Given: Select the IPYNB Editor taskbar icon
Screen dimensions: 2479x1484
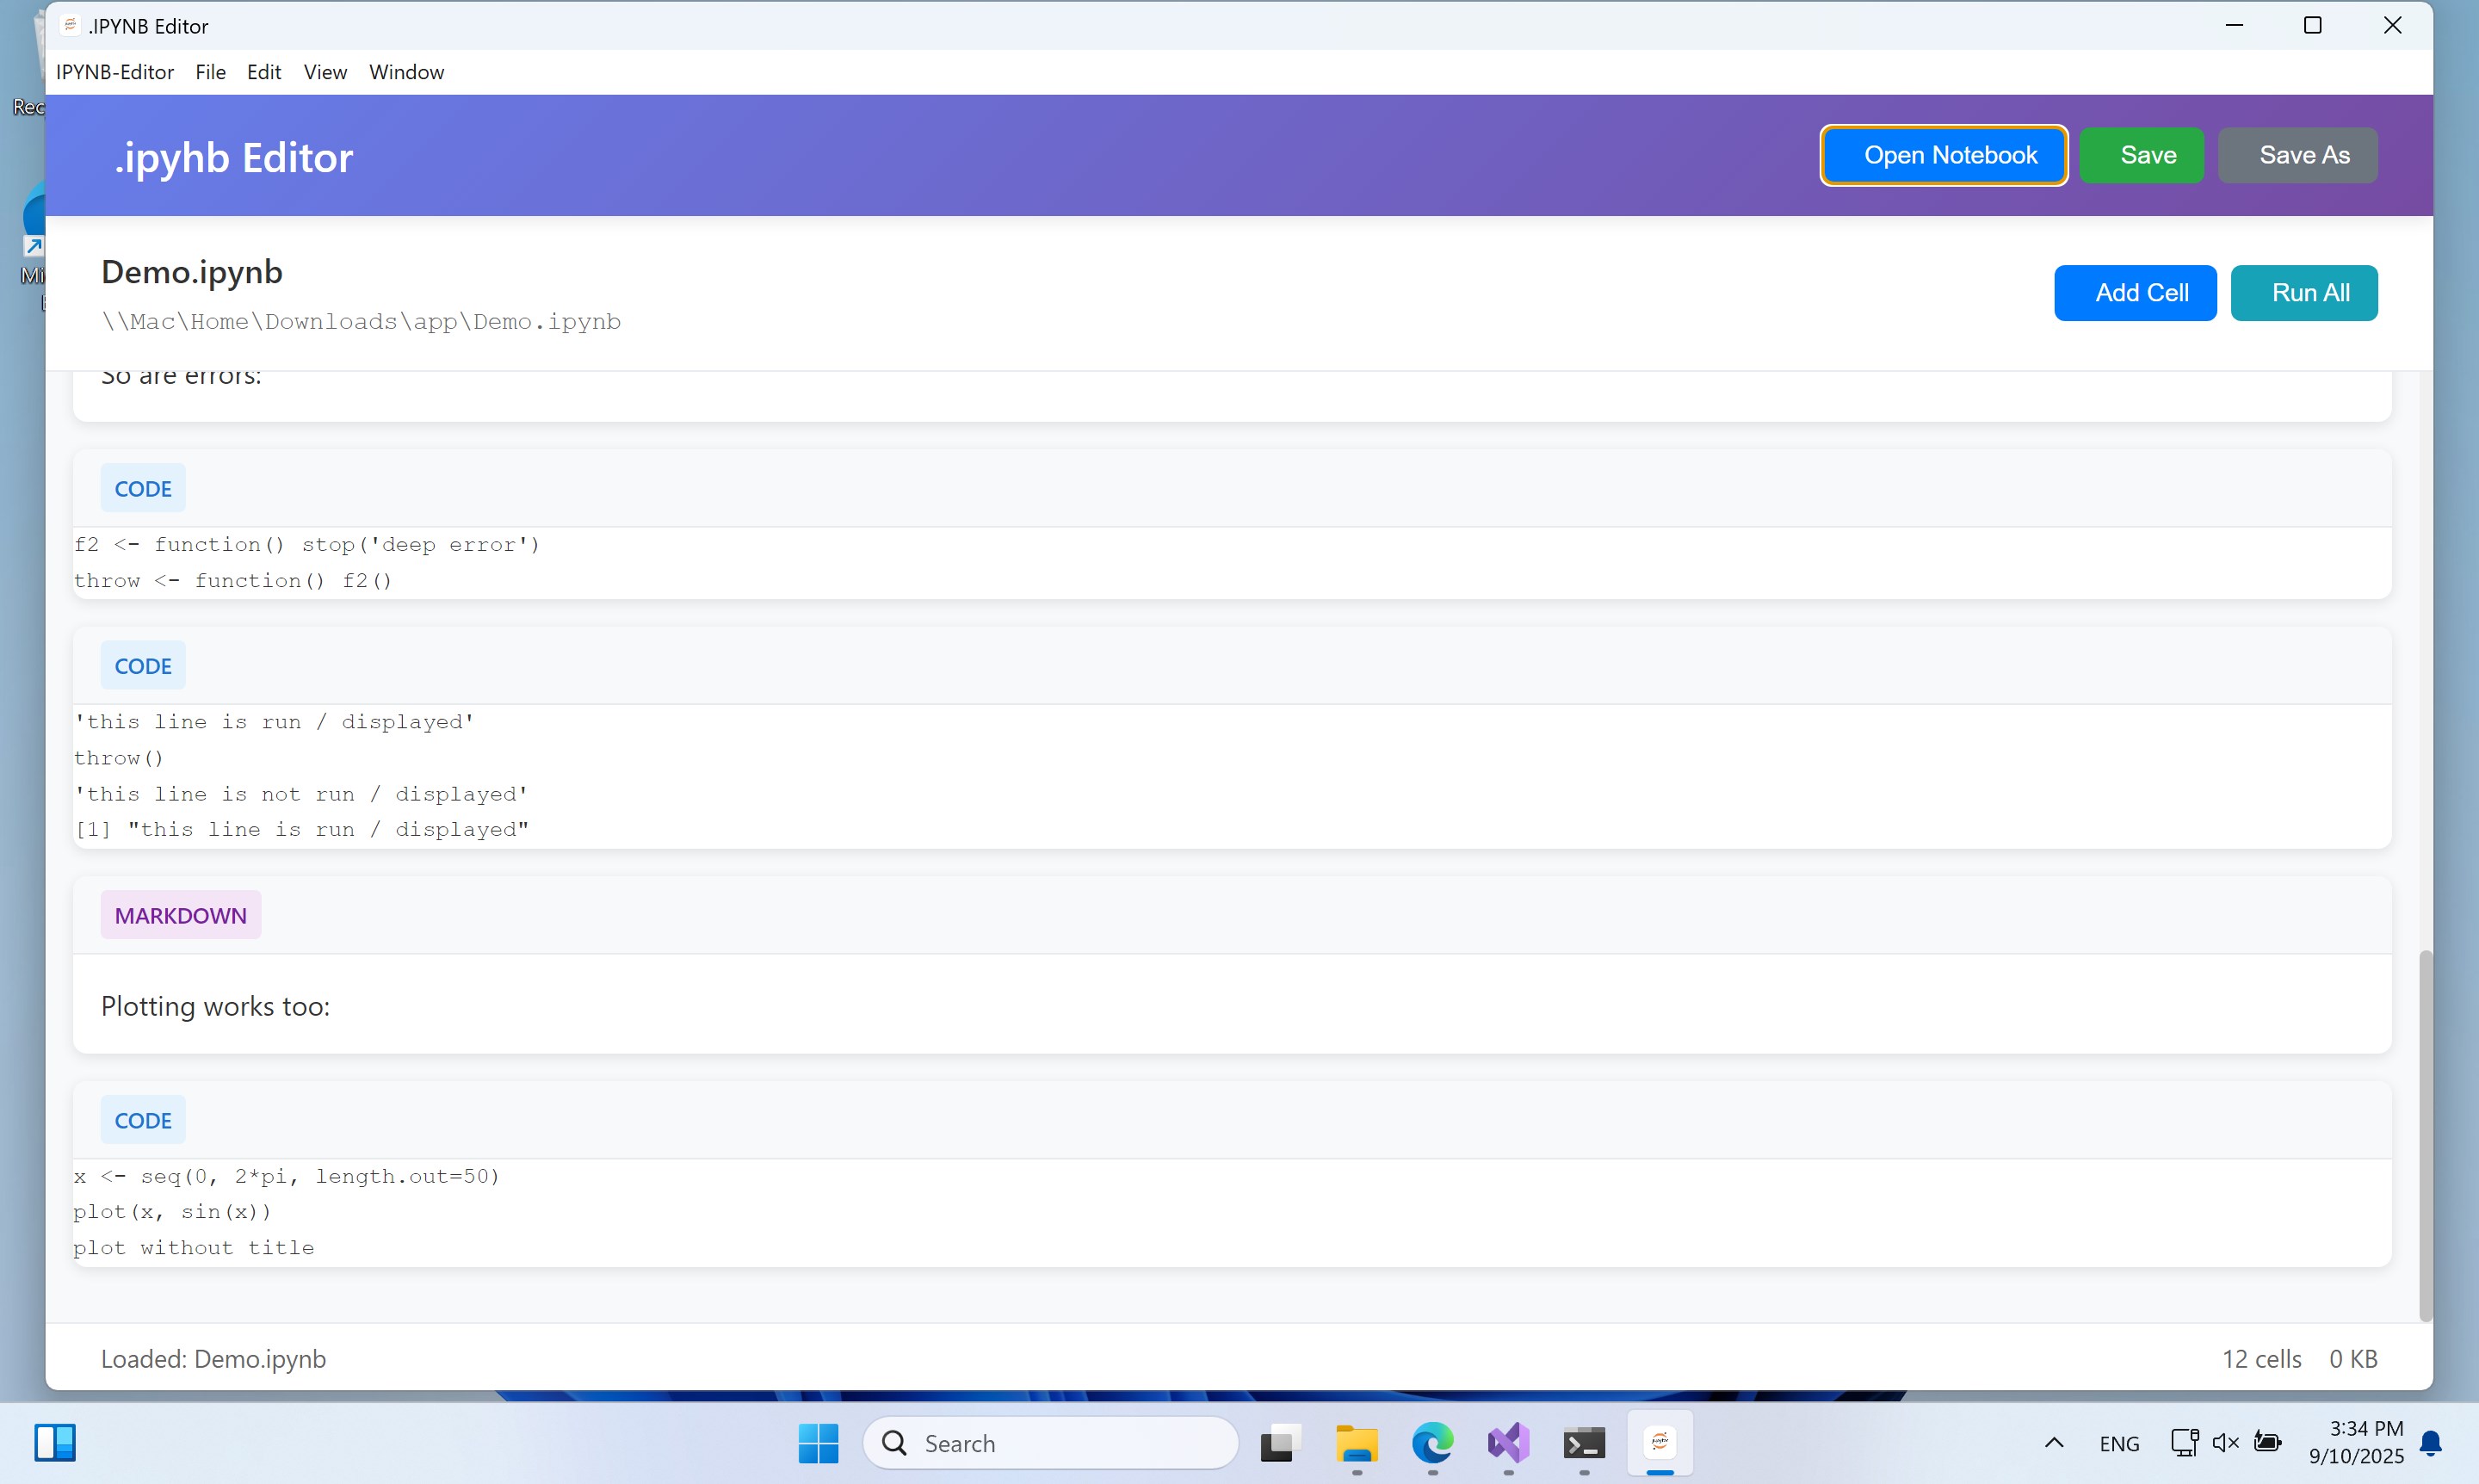Looking at the screenshot, I should pos(1660,1443).
